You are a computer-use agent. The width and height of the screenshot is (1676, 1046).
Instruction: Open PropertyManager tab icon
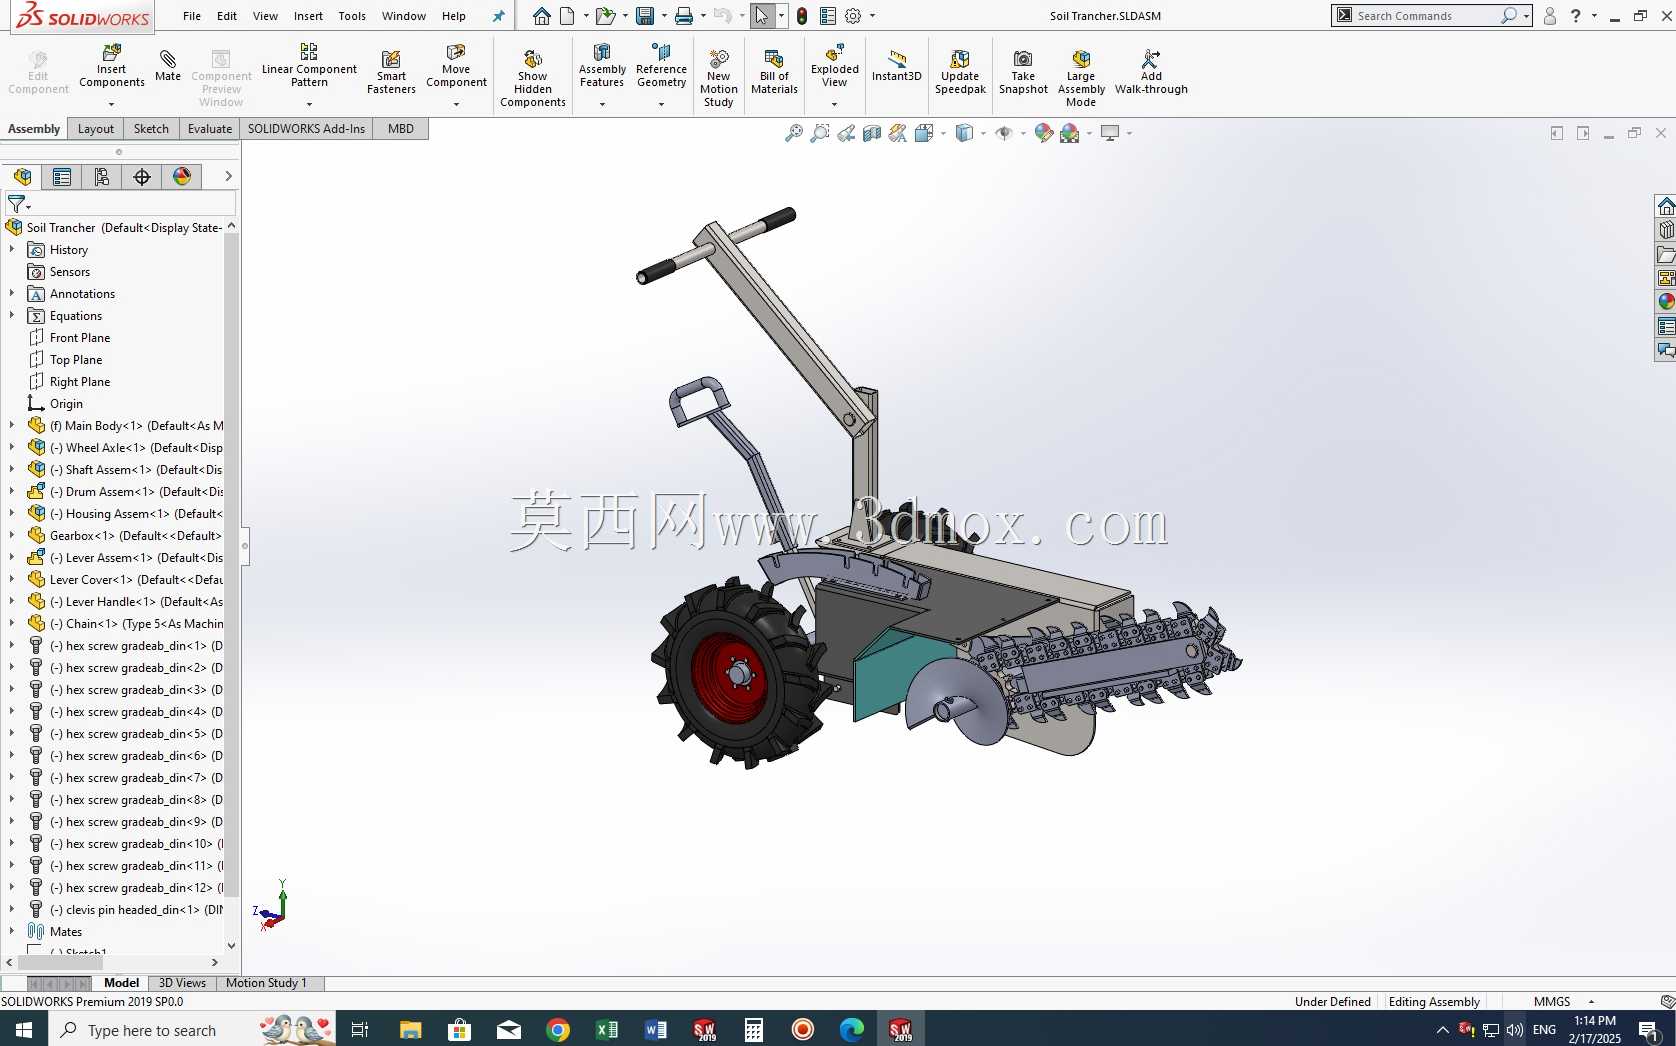(x=62, y=177)
